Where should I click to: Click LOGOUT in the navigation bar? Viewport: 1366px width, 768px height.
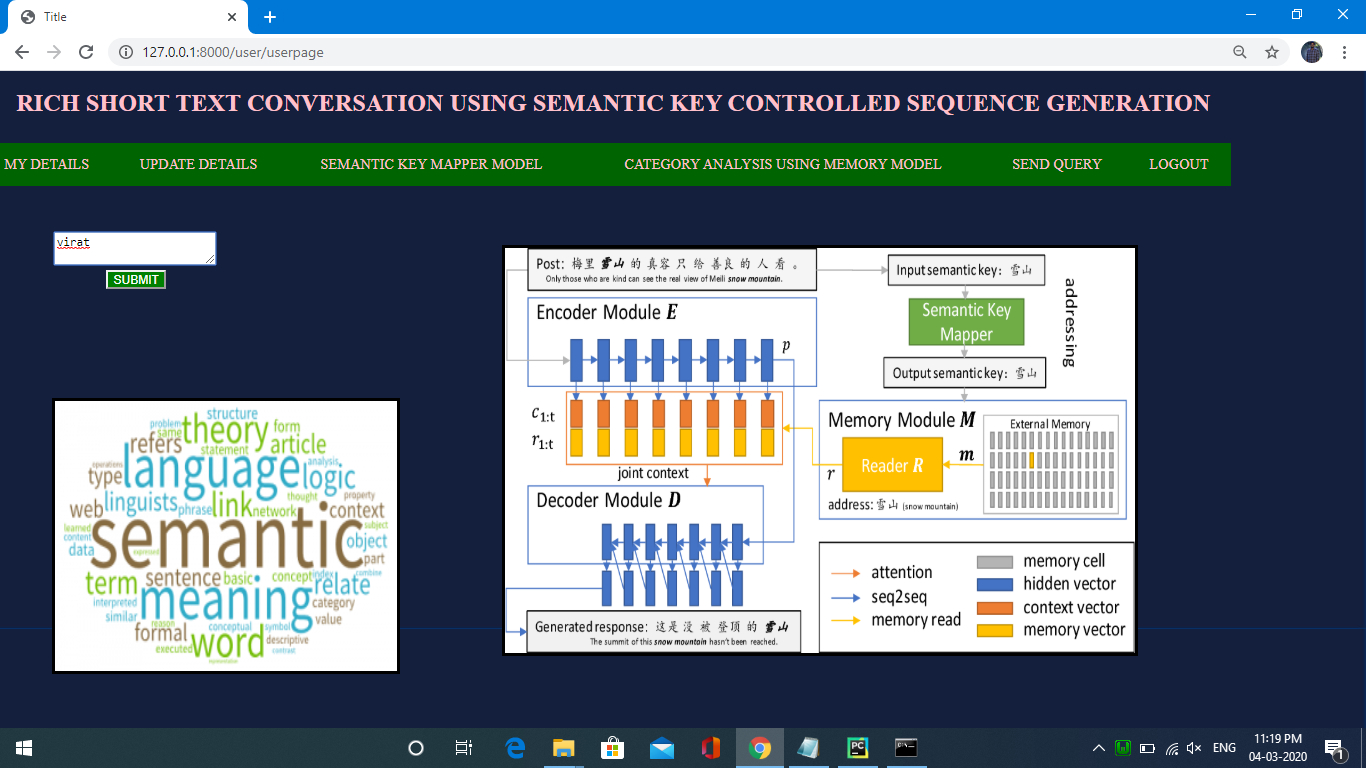[1179, 164]
